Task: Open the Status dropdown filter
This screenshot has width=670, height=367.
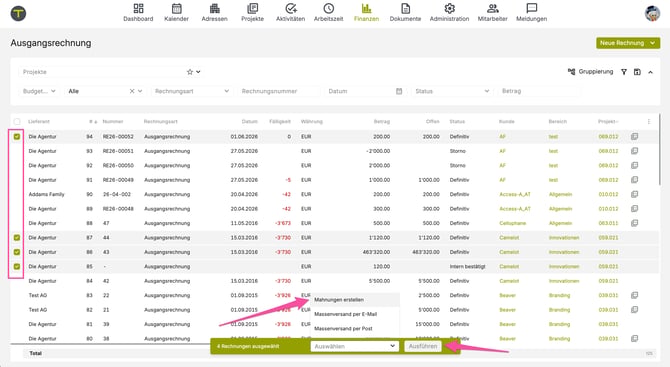Action: (452, 91)
